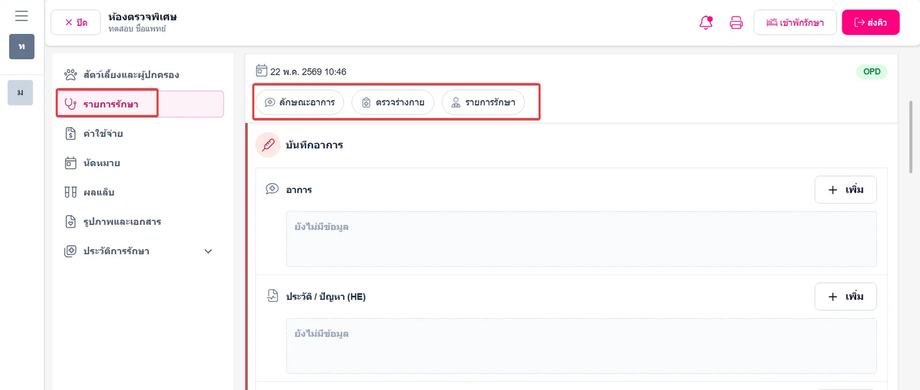The height and width of the screenshot is (390, 920).
Task: Open the รายการรักษา pill tab
Action: [x=483, y=102]
